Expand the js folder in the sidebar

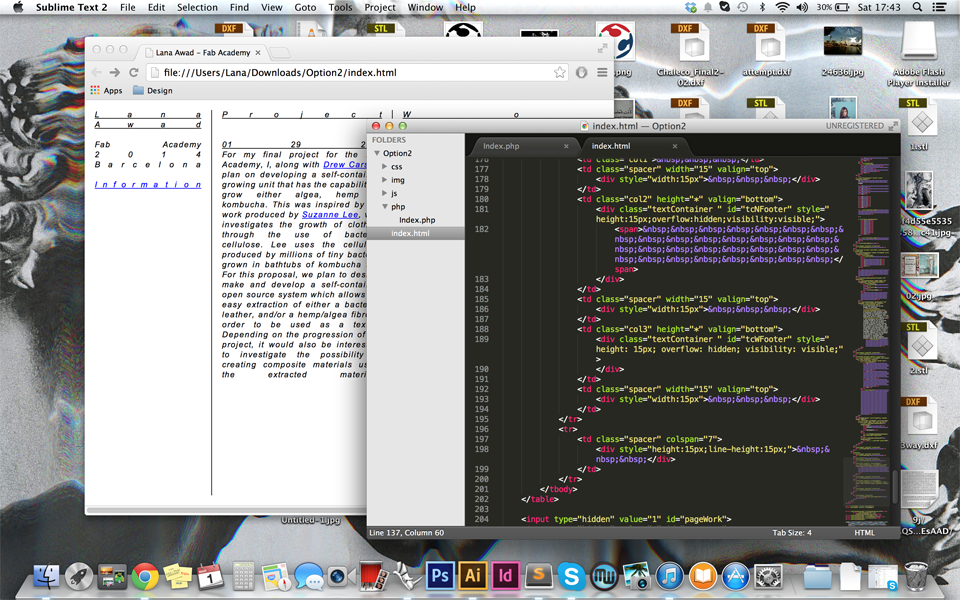click(x=384, y=193)
